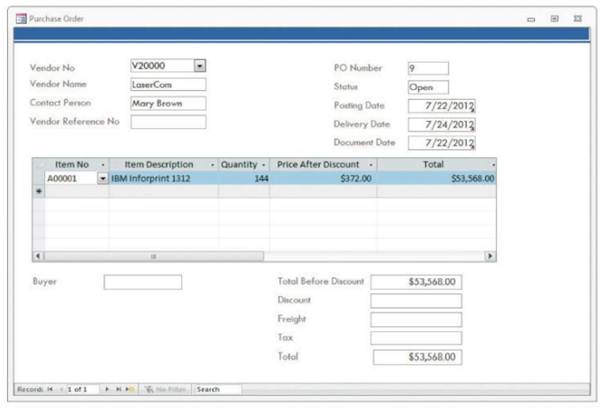
Task: Close the Purchase Order window
Action: pos(578,18)
